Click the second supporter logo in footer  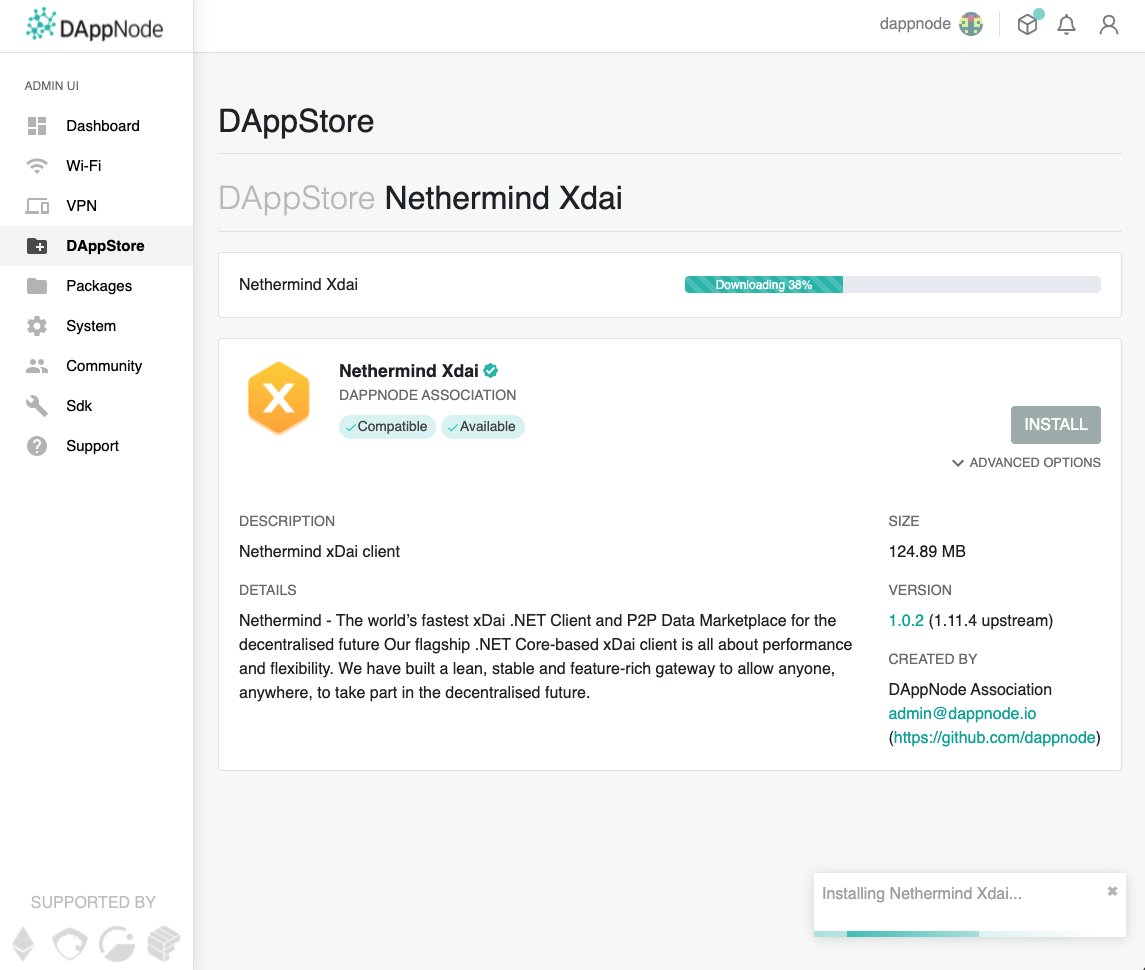70,943
